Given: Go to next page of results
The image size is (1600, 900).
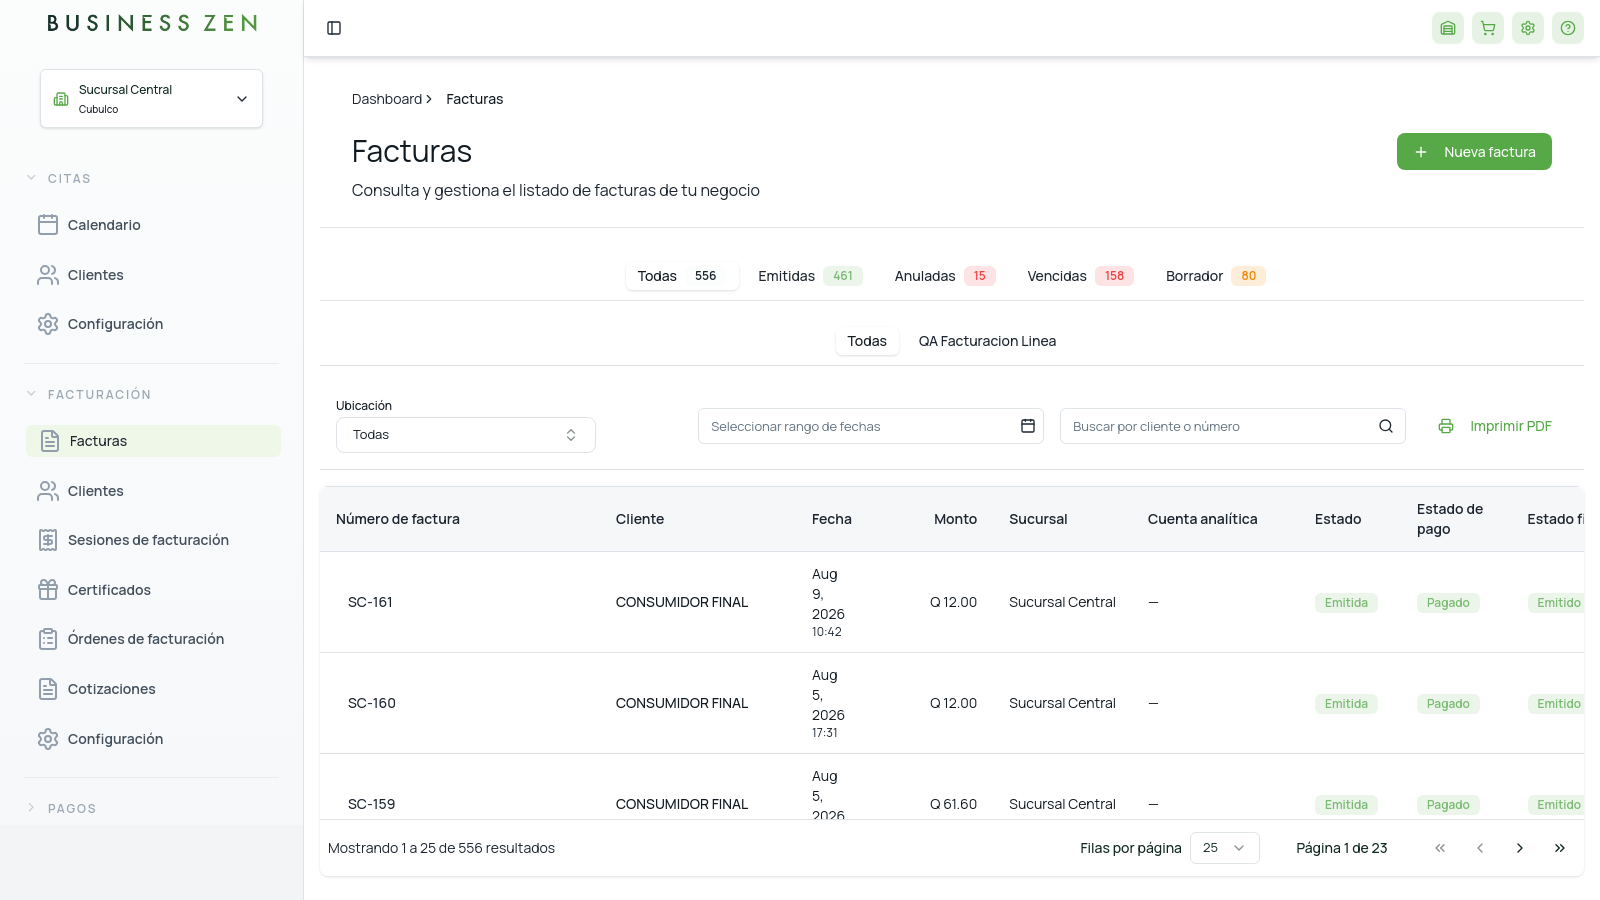Looking at the screenshot, I should (x=1520, y=848).
